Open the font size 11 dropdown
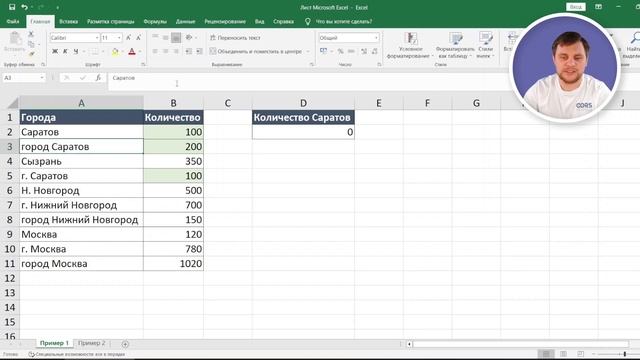Image resolution: width=640 pixels, height=360 pixels. [119, 38]
